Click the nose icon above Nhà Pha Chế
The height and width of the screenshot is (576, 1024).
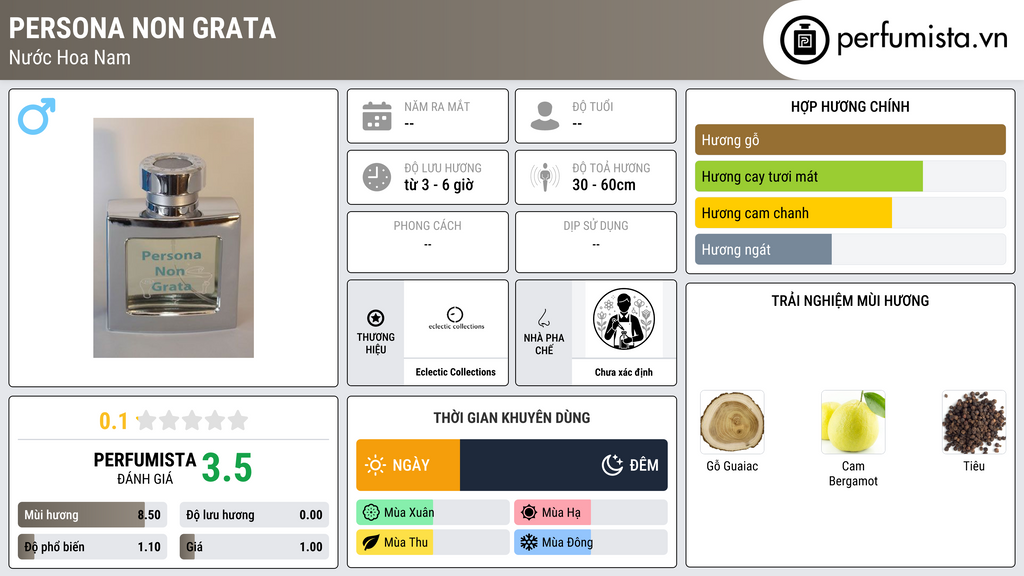click(543, 318)
